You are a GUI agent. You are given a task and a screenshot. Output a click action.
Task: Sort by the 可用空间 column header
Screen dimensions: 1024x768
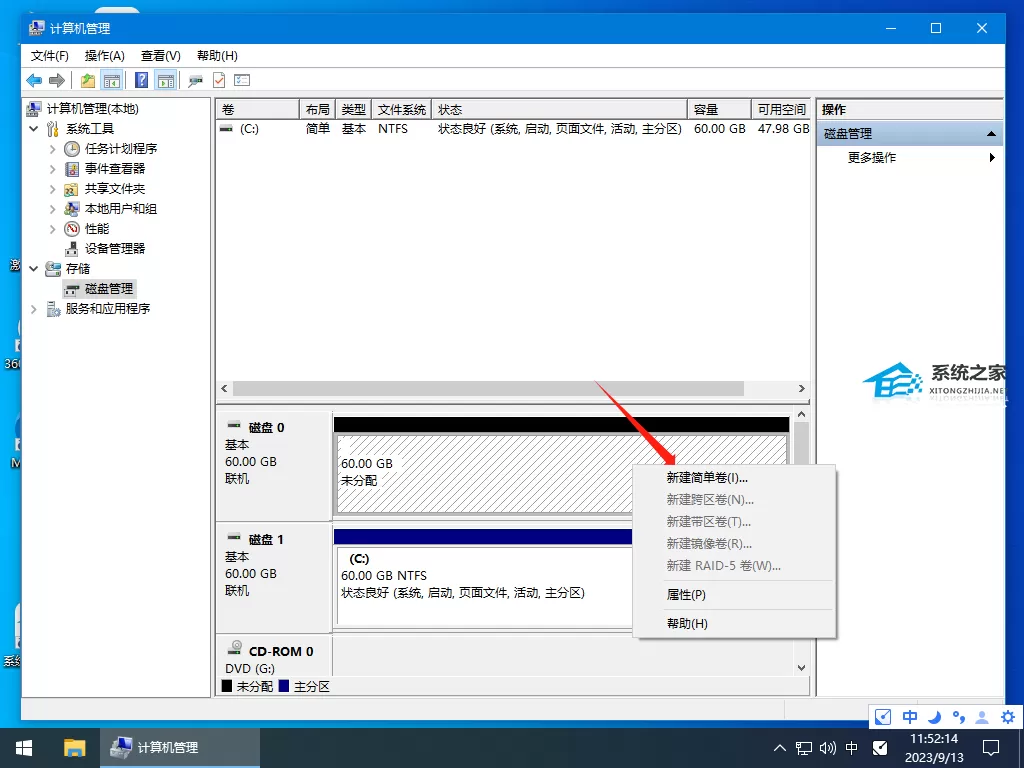point(780,109)
